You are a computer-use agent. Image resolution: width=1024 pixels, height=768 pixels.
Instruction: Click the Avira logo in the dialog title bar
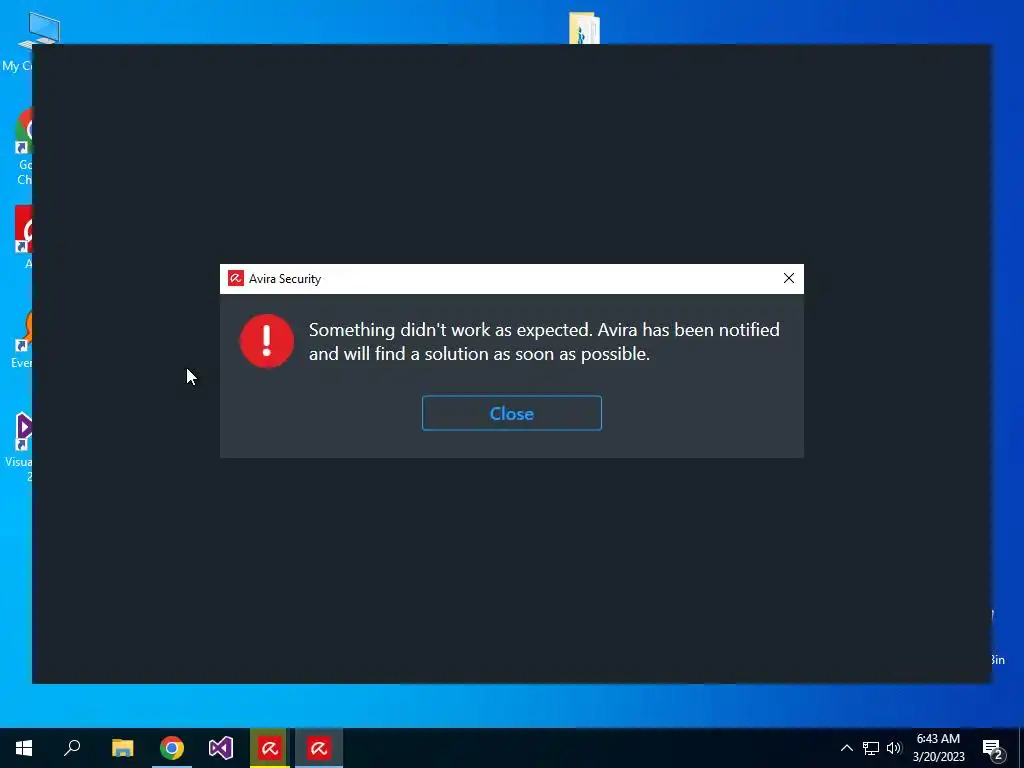click(235, 279)
